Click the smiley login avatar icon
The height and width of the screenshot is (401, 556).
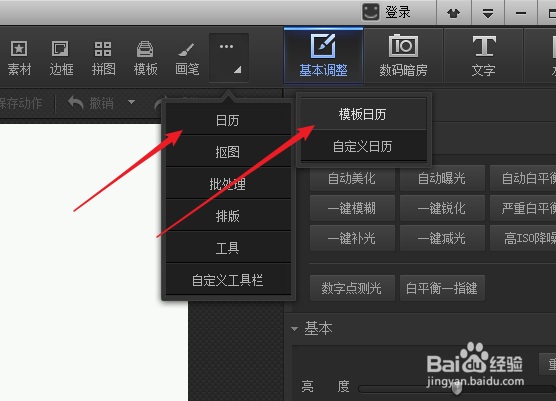(x=371, y=12)
